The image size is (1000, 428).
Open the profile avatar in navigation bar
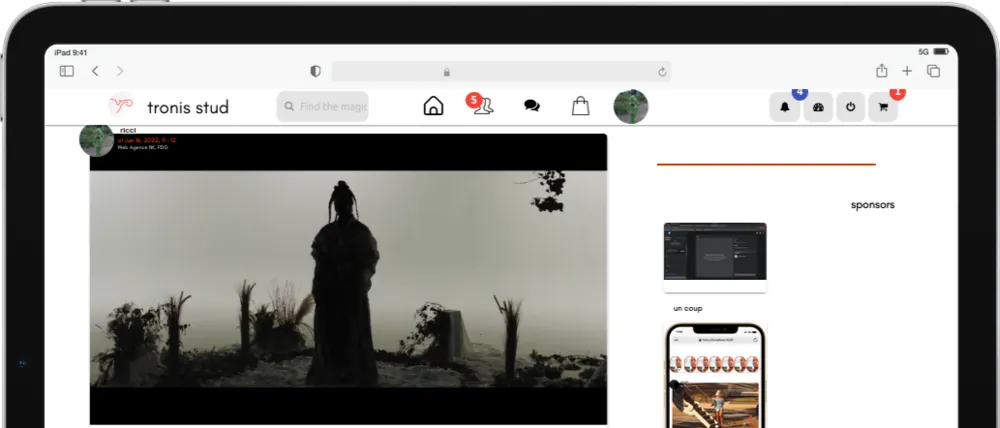click(x=631, y=107)
